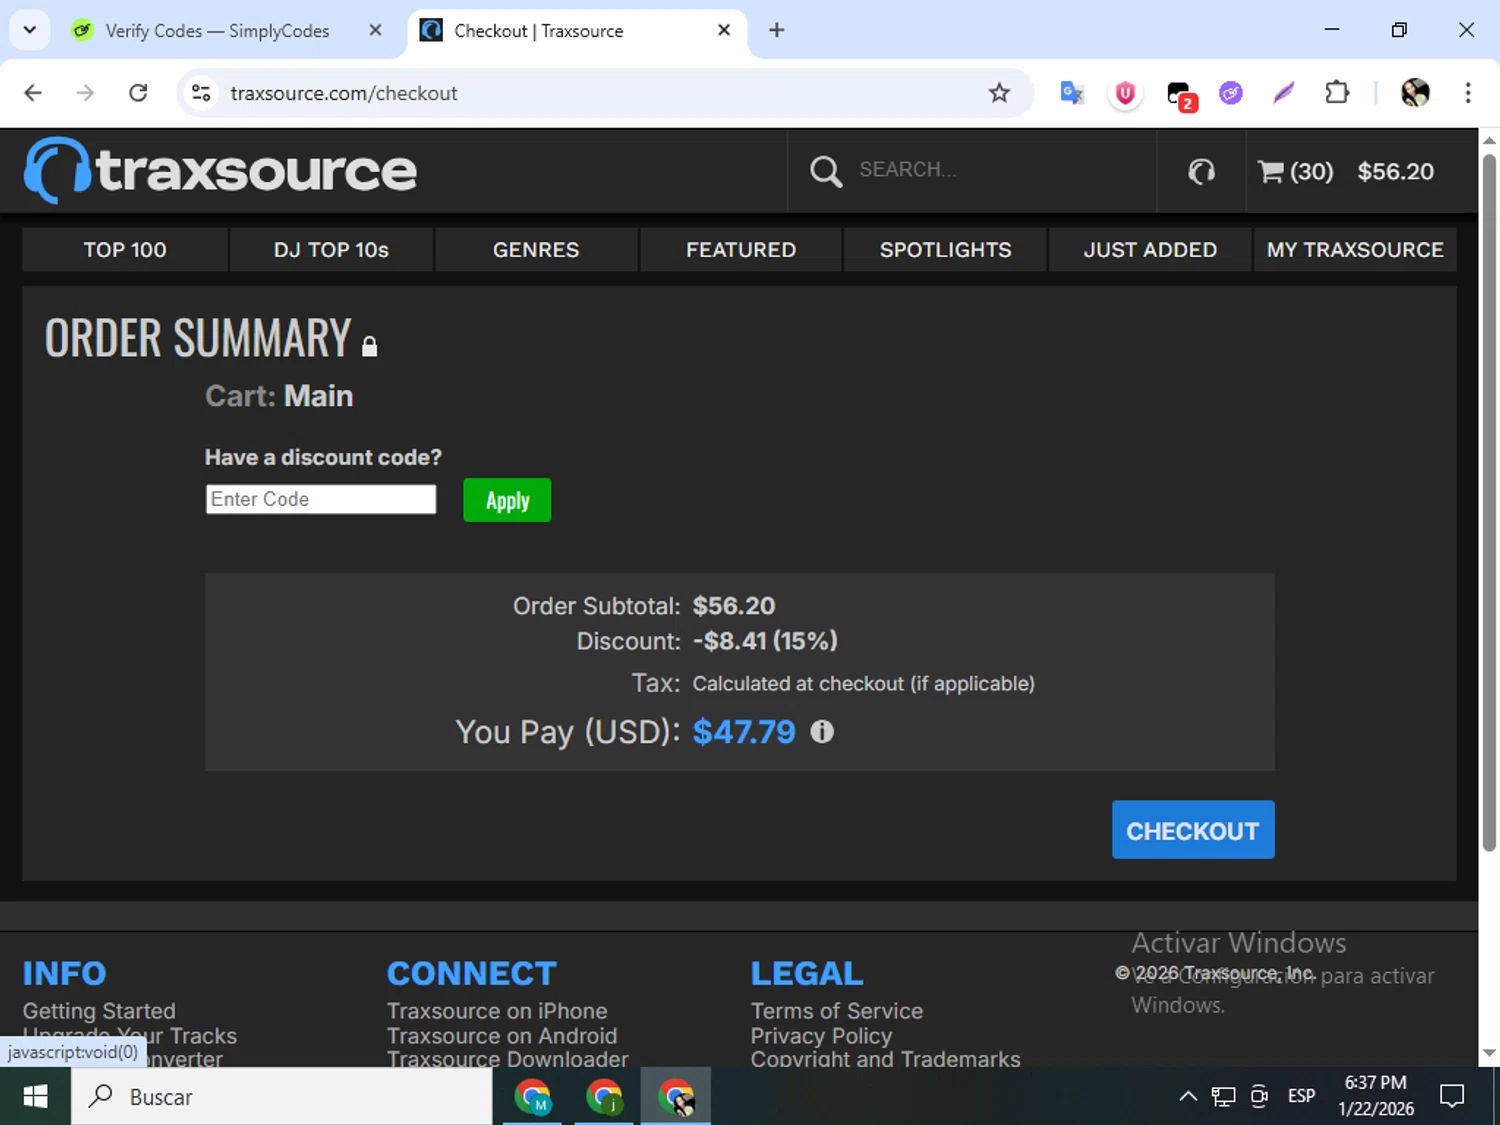Viewport: 1500px width, 1125px height.
Task: Open Traxsource on iPhone link
Action: click(497, 1011)
